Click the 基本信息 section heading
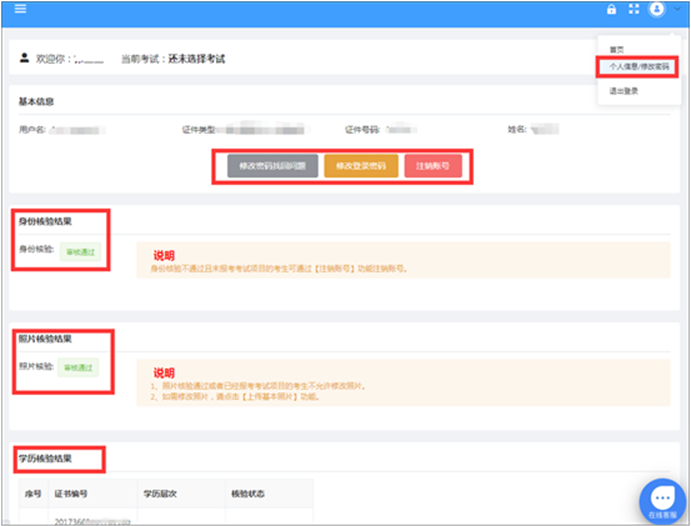 tap(36, 101)
